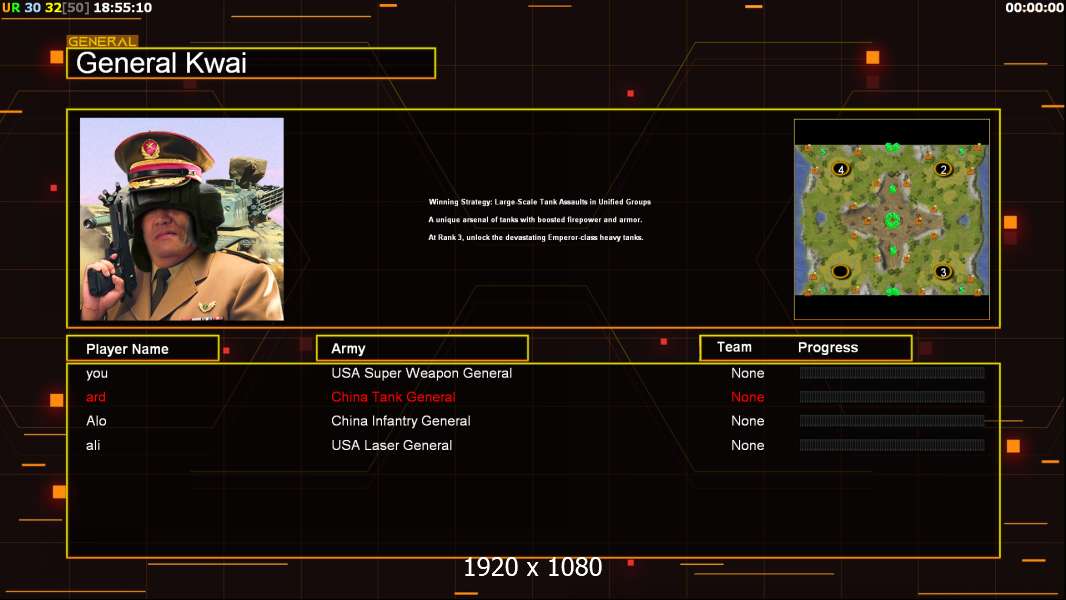Click the loading progress bar for 'ard'
1066x600 pixels.
tap(892, 396)
